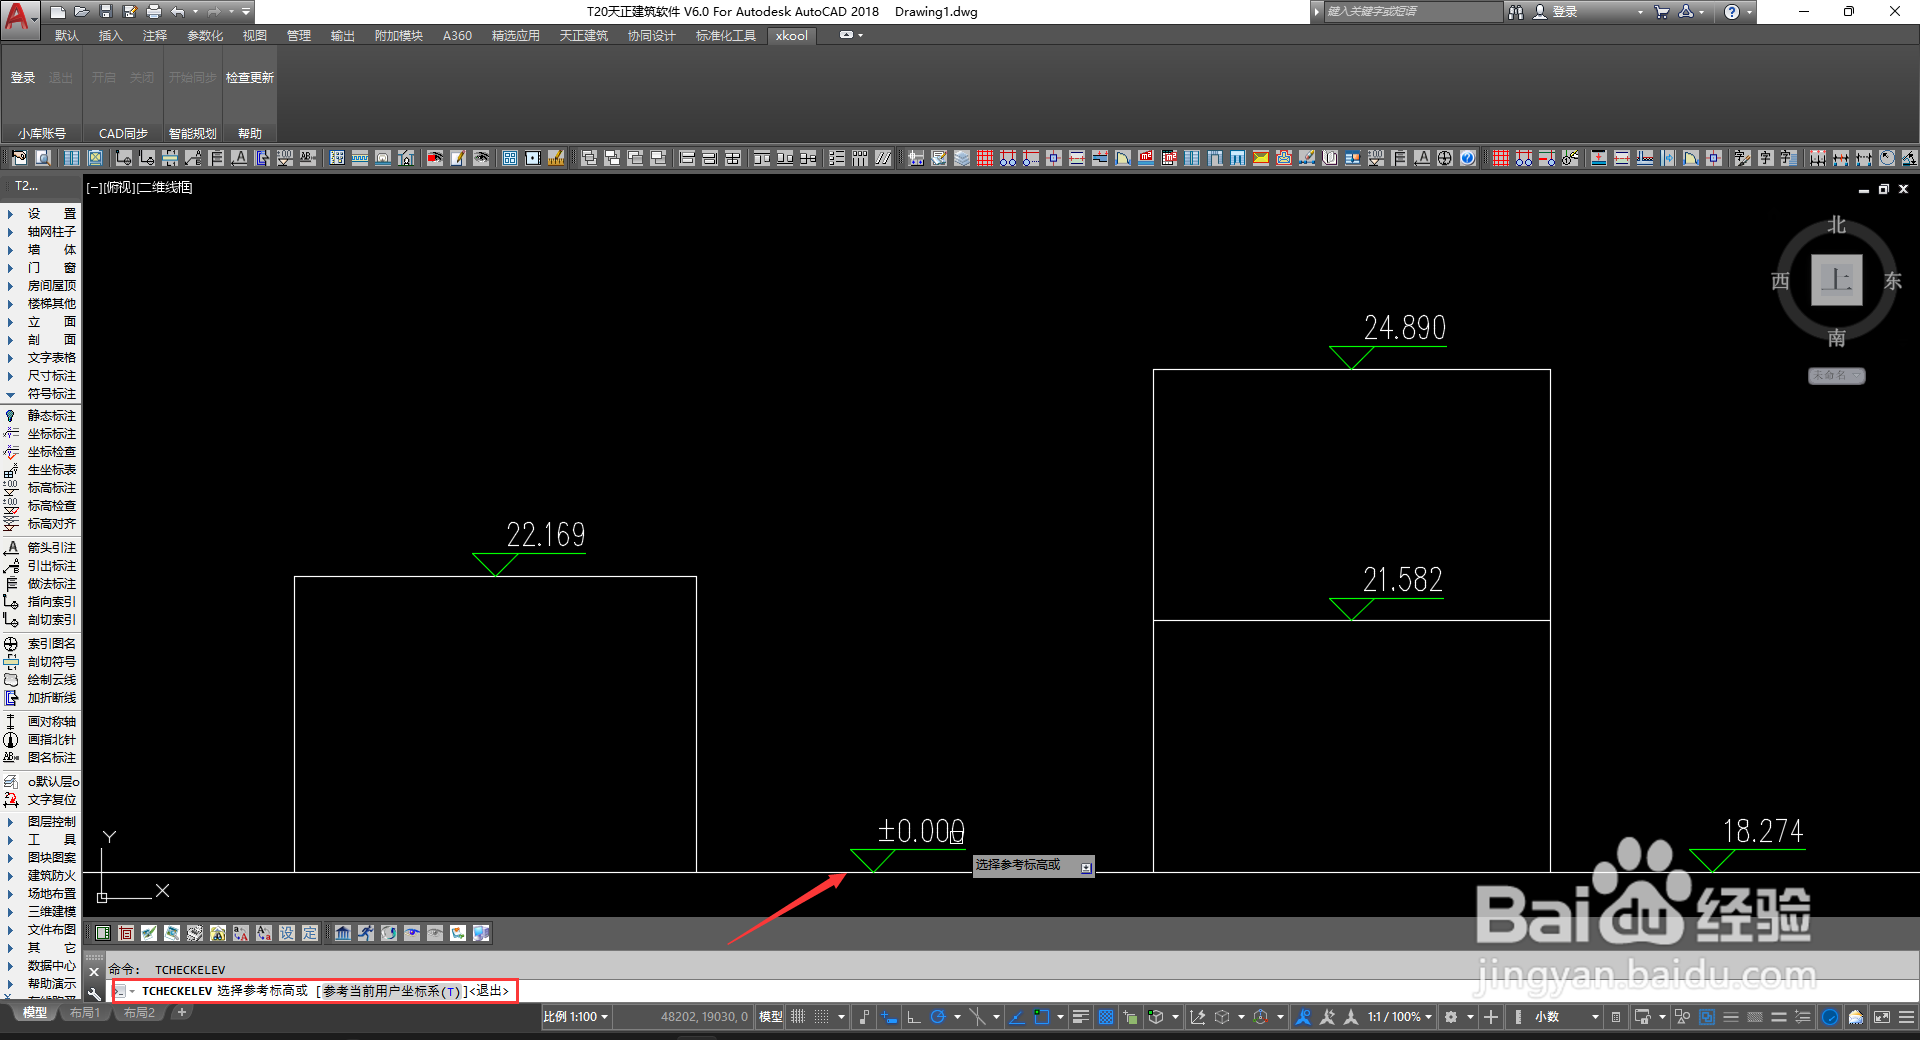Viewport: 1920px width, 1040px height.
Task: Expand the 图层控制 menu group
Action: (40, 822)
